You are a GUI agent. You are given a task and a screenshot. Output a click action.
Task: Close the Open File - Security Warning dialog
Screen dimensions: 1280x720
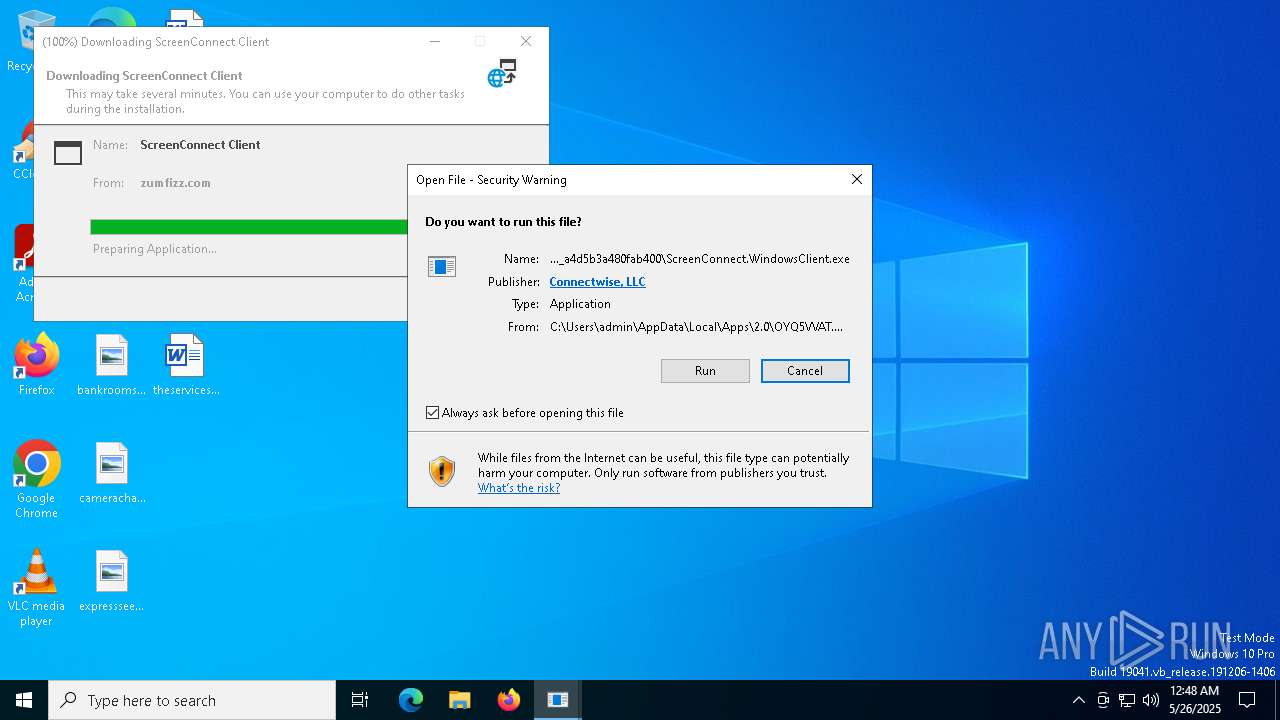click(856, 179)
